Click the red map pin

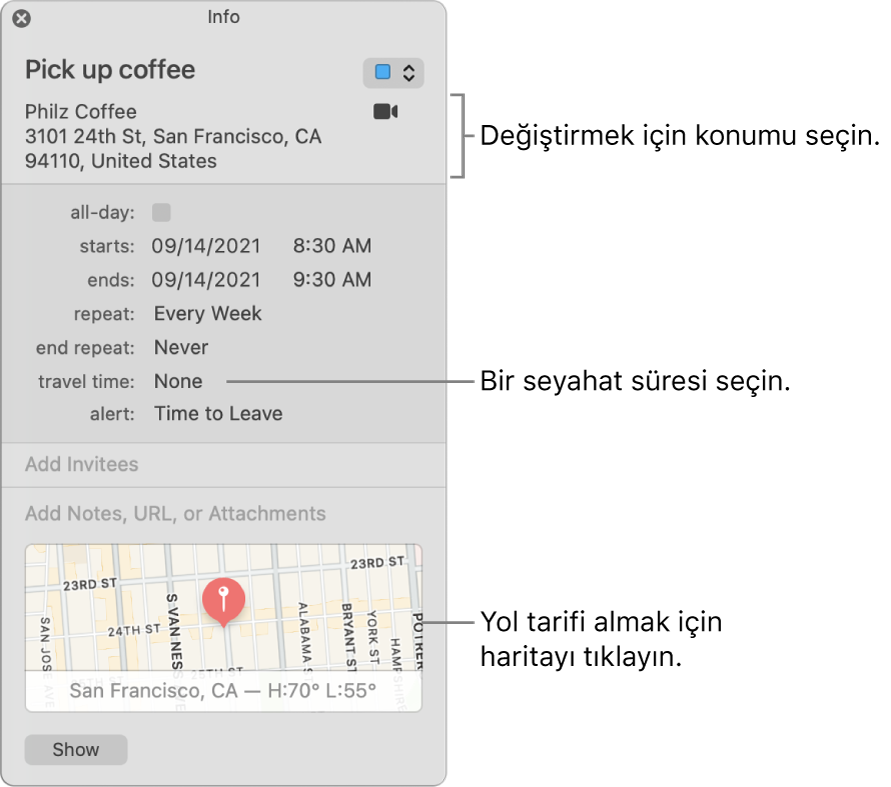tap(223, 602)
